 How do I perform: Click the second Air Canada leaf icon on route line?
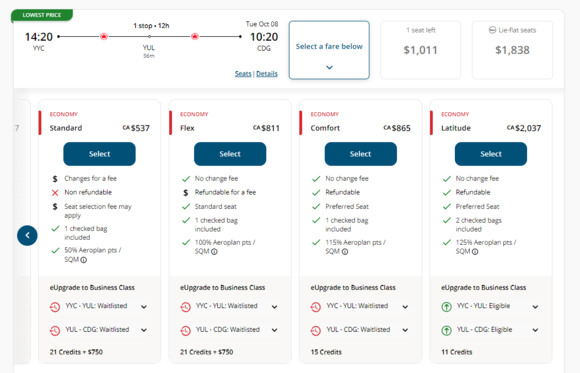195,36
